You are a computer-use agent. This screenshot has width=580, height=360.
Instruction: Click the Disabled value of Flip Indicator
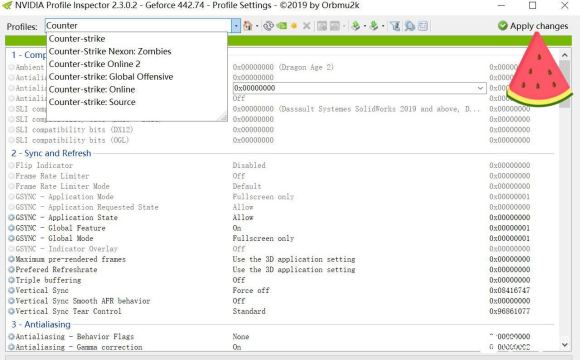249,165
